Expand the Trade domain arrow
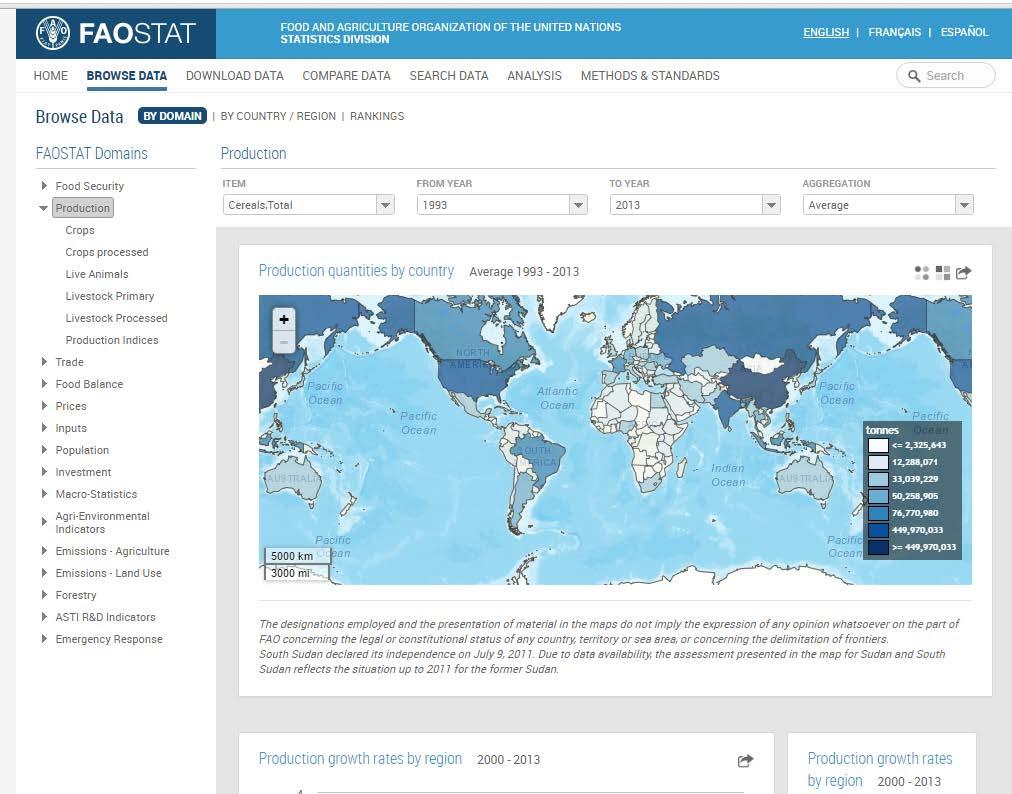This screenshot has height=794, width=1012. click(44, 362)
